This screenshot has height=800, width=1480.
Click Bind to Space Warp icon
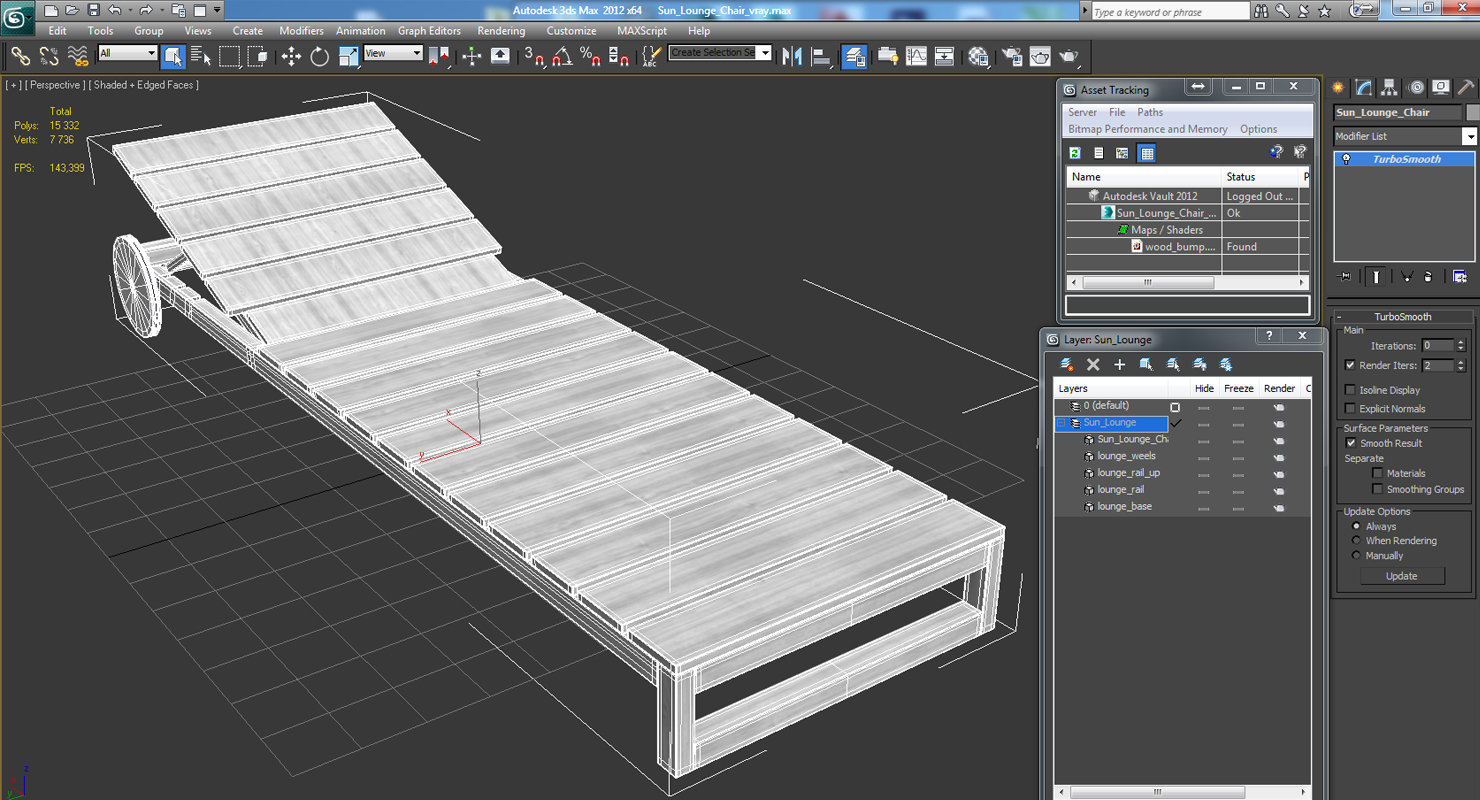77,56
